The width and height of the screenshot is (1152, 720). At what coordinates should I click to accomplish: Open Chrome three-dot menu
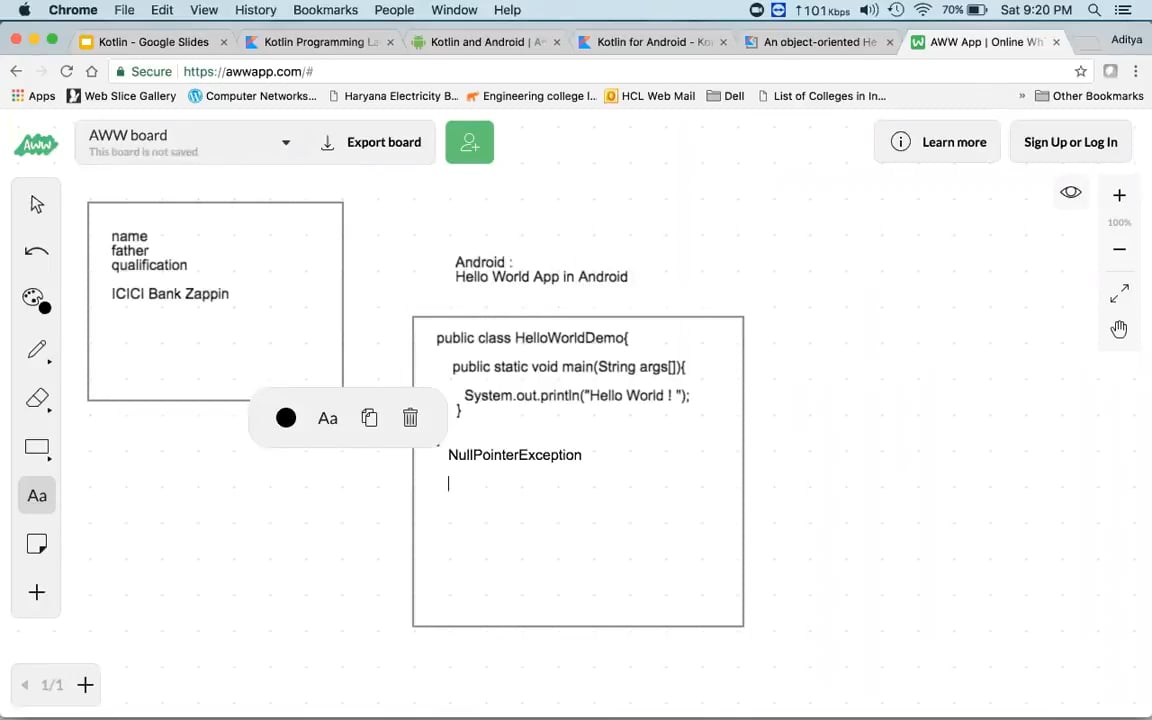1136,71
